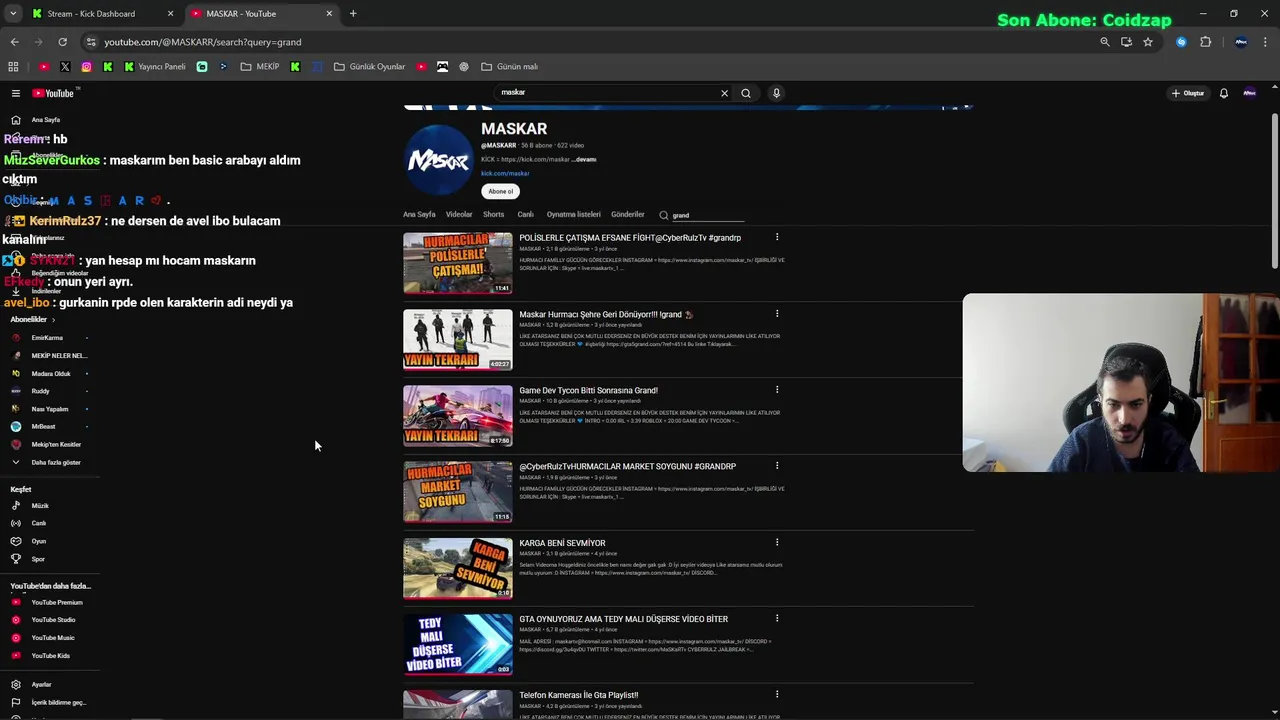This screenshot has height=720, width=1280.
Task: Open the apps grid shortcut in bookmarks bar
Action: 13,67
